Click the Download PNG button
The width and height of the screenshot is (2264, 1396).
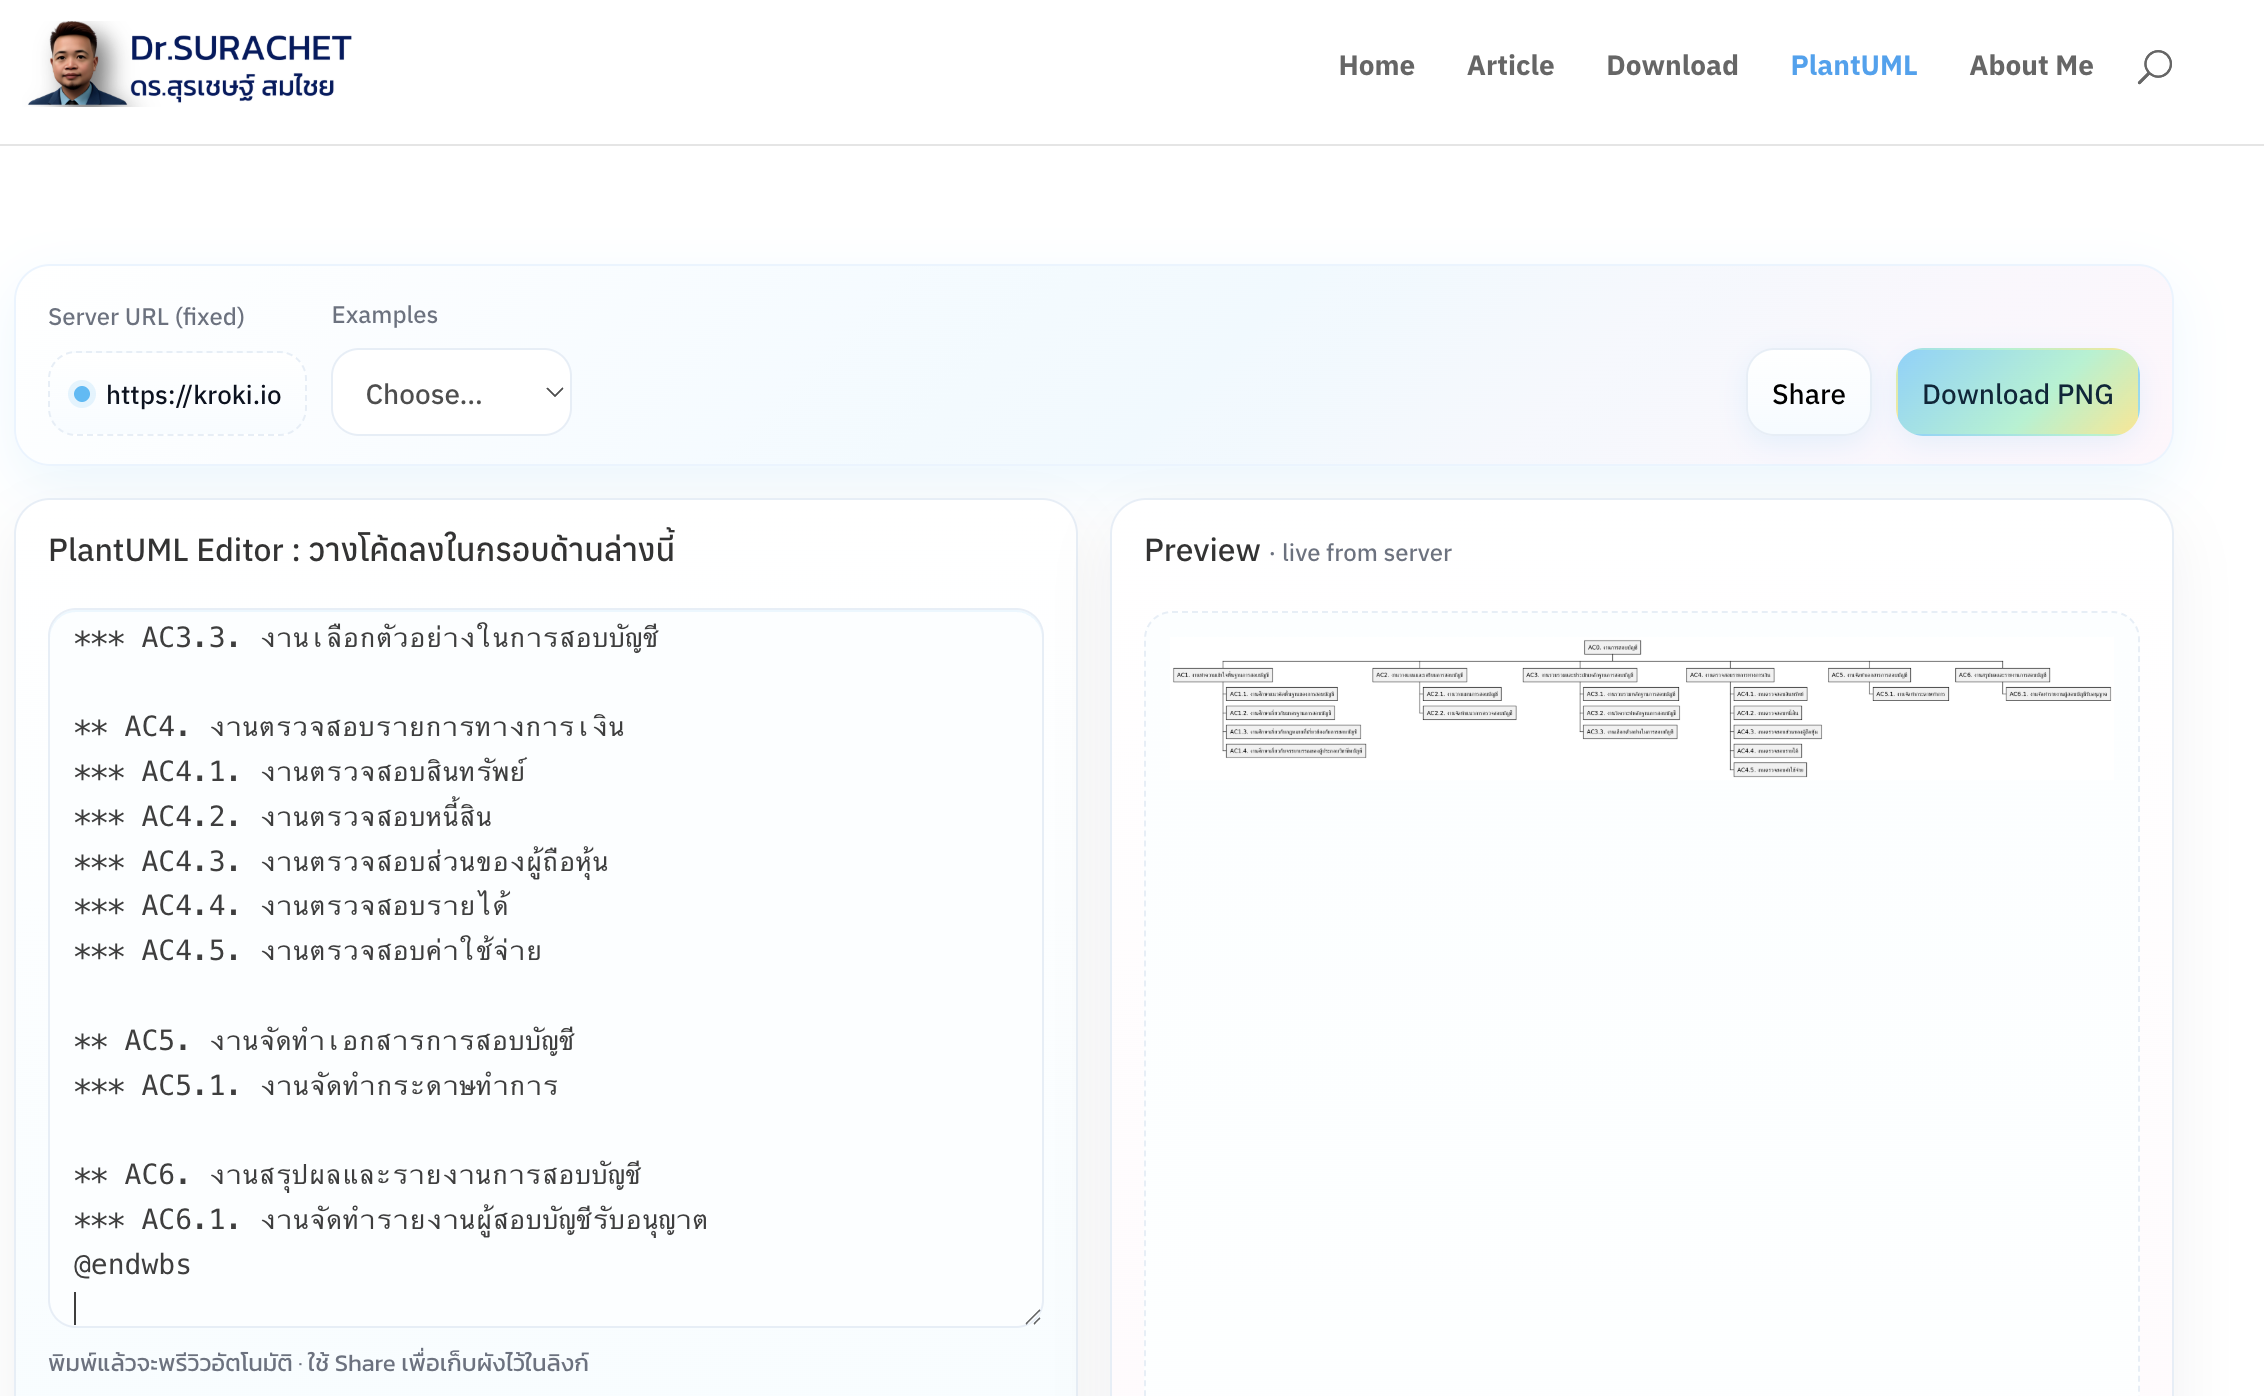click(2017, 393)
